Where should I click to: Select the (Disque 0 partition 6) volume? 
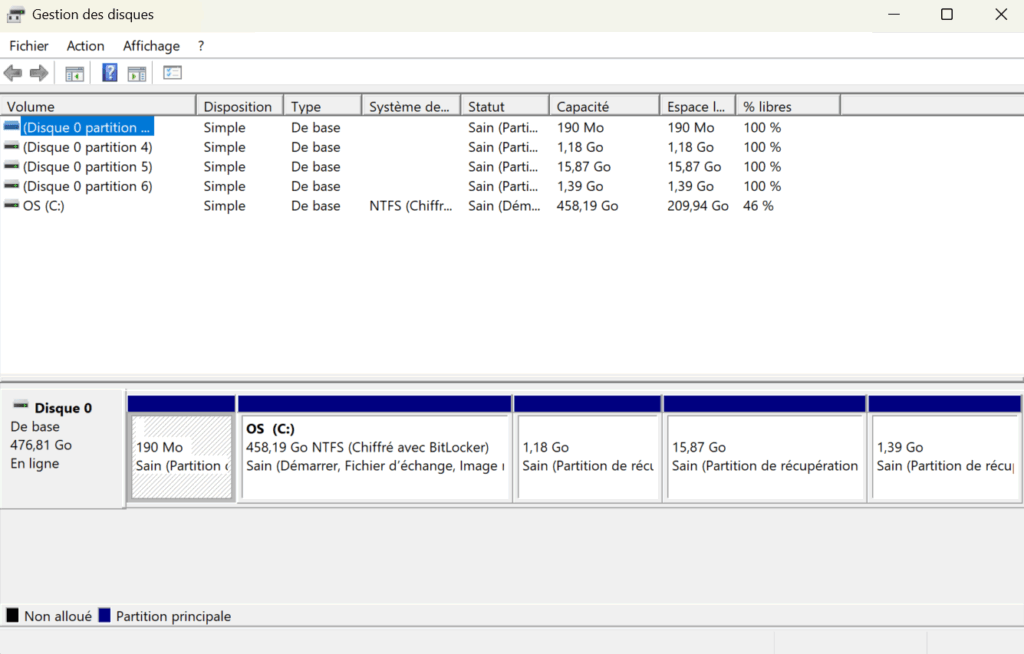tap(88, 186)
